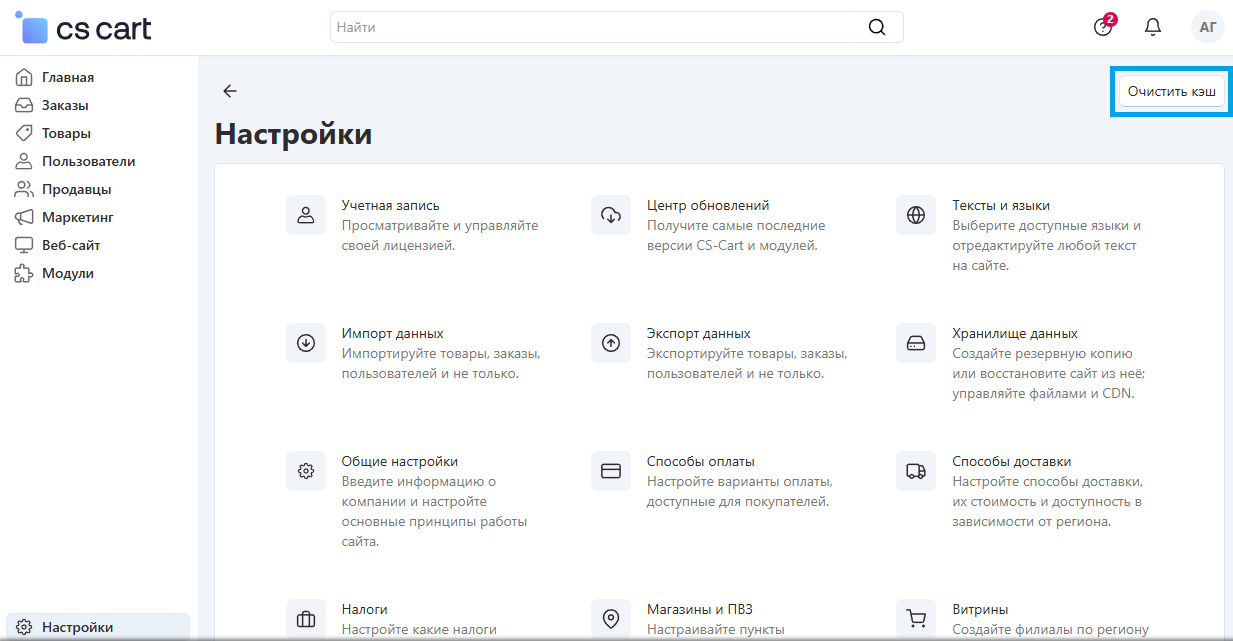Click the magnifier search icon
This screenshot has width=1233, height=641.
[877, 27]
